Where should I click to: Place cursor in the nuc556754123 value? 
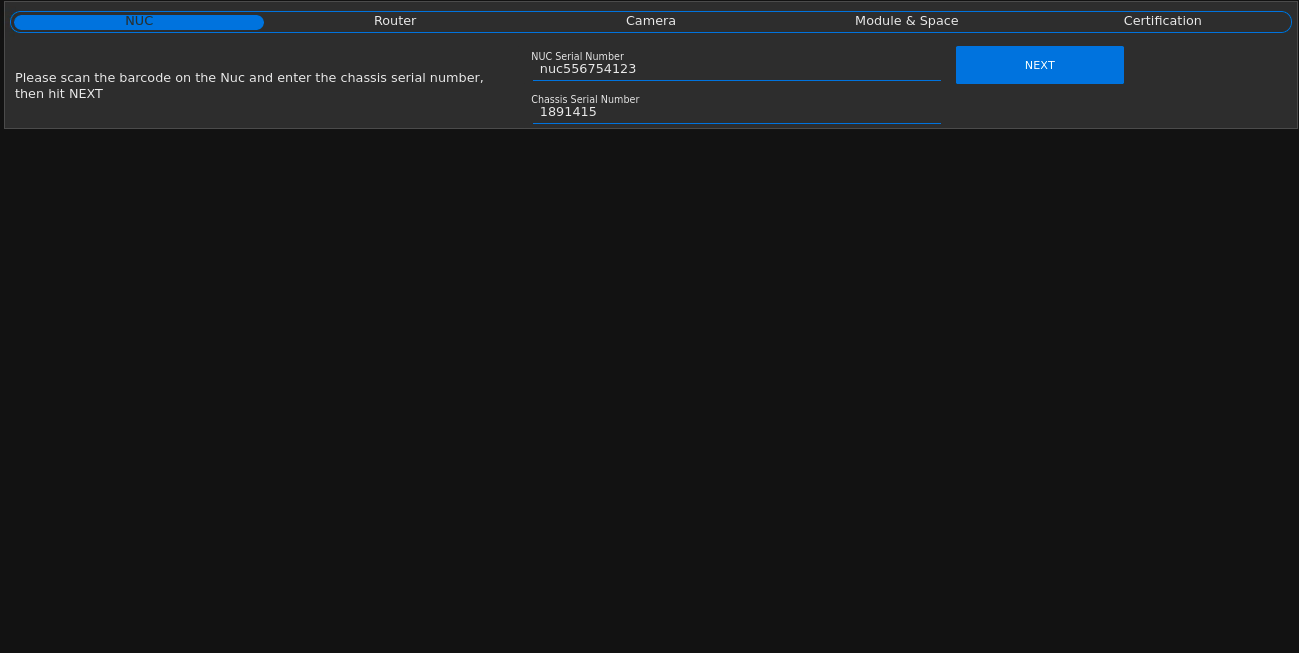588,69
